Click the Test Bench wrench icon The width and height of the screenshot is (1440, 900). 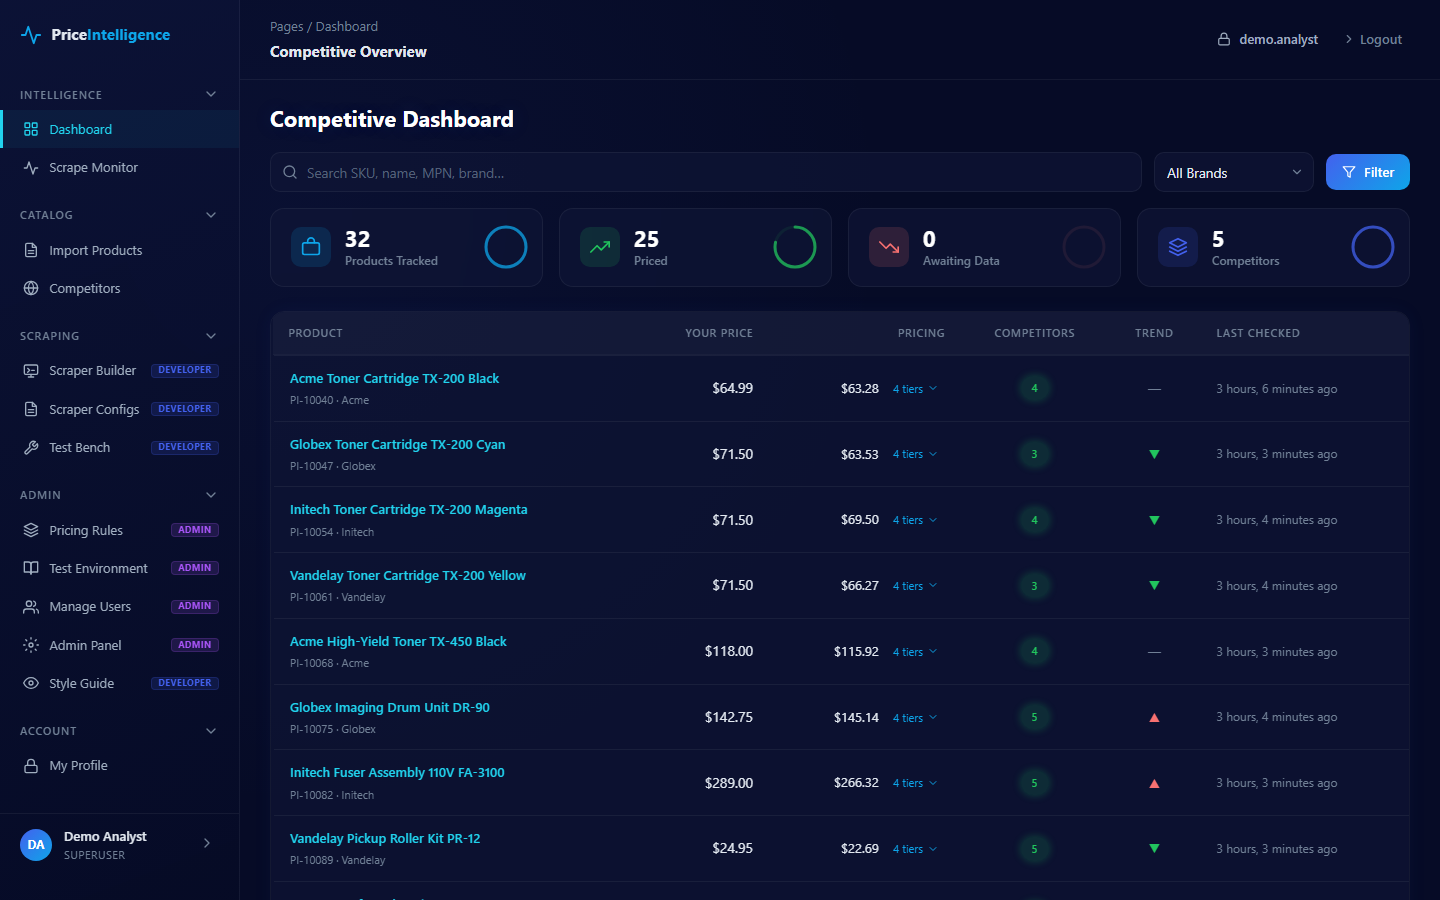click(31, 447)
